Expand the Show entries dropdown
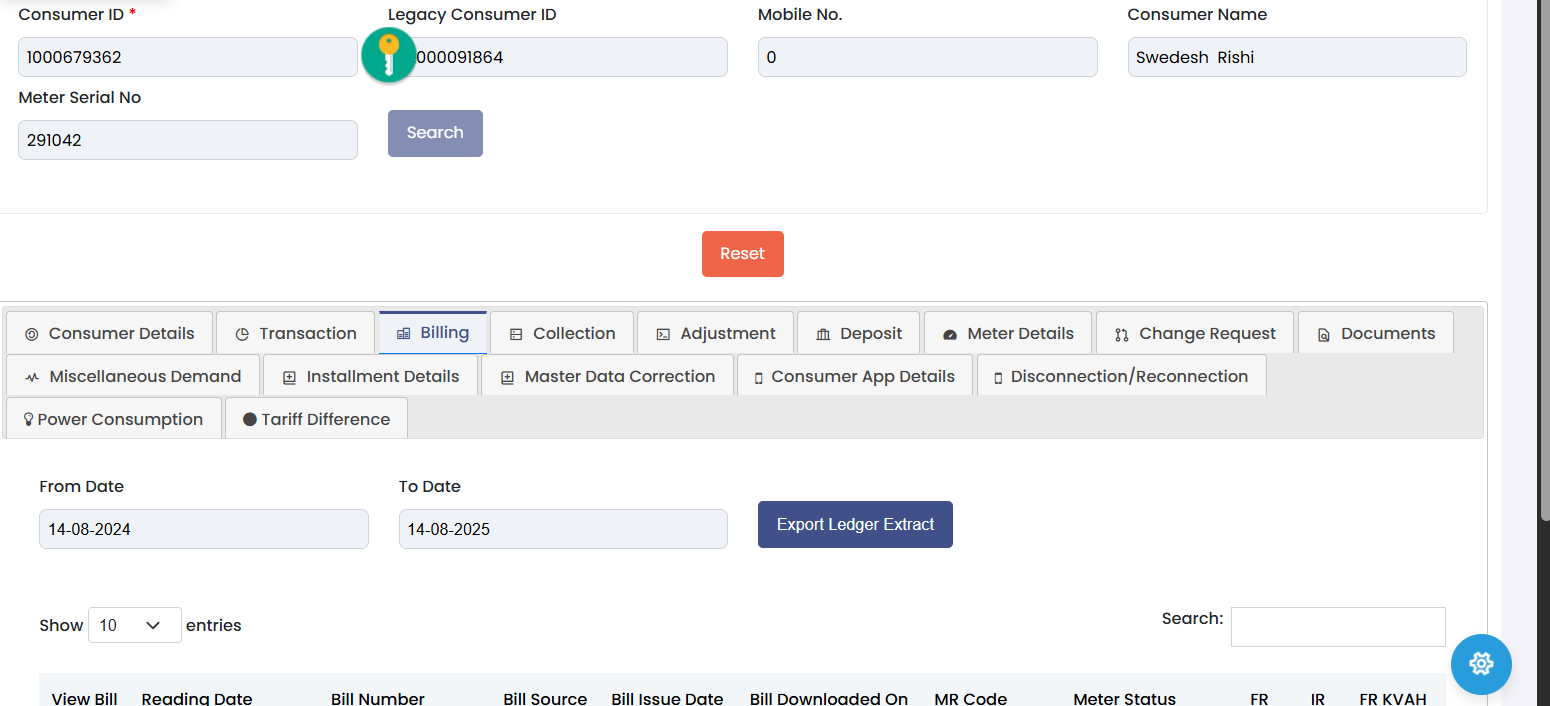 (134, 625)
